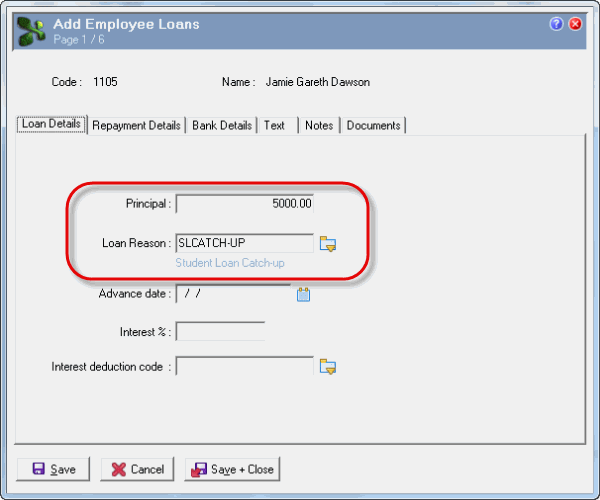Click the Save + Close button
The height and width of the screenshot is (500, 600).
(232, 469)
